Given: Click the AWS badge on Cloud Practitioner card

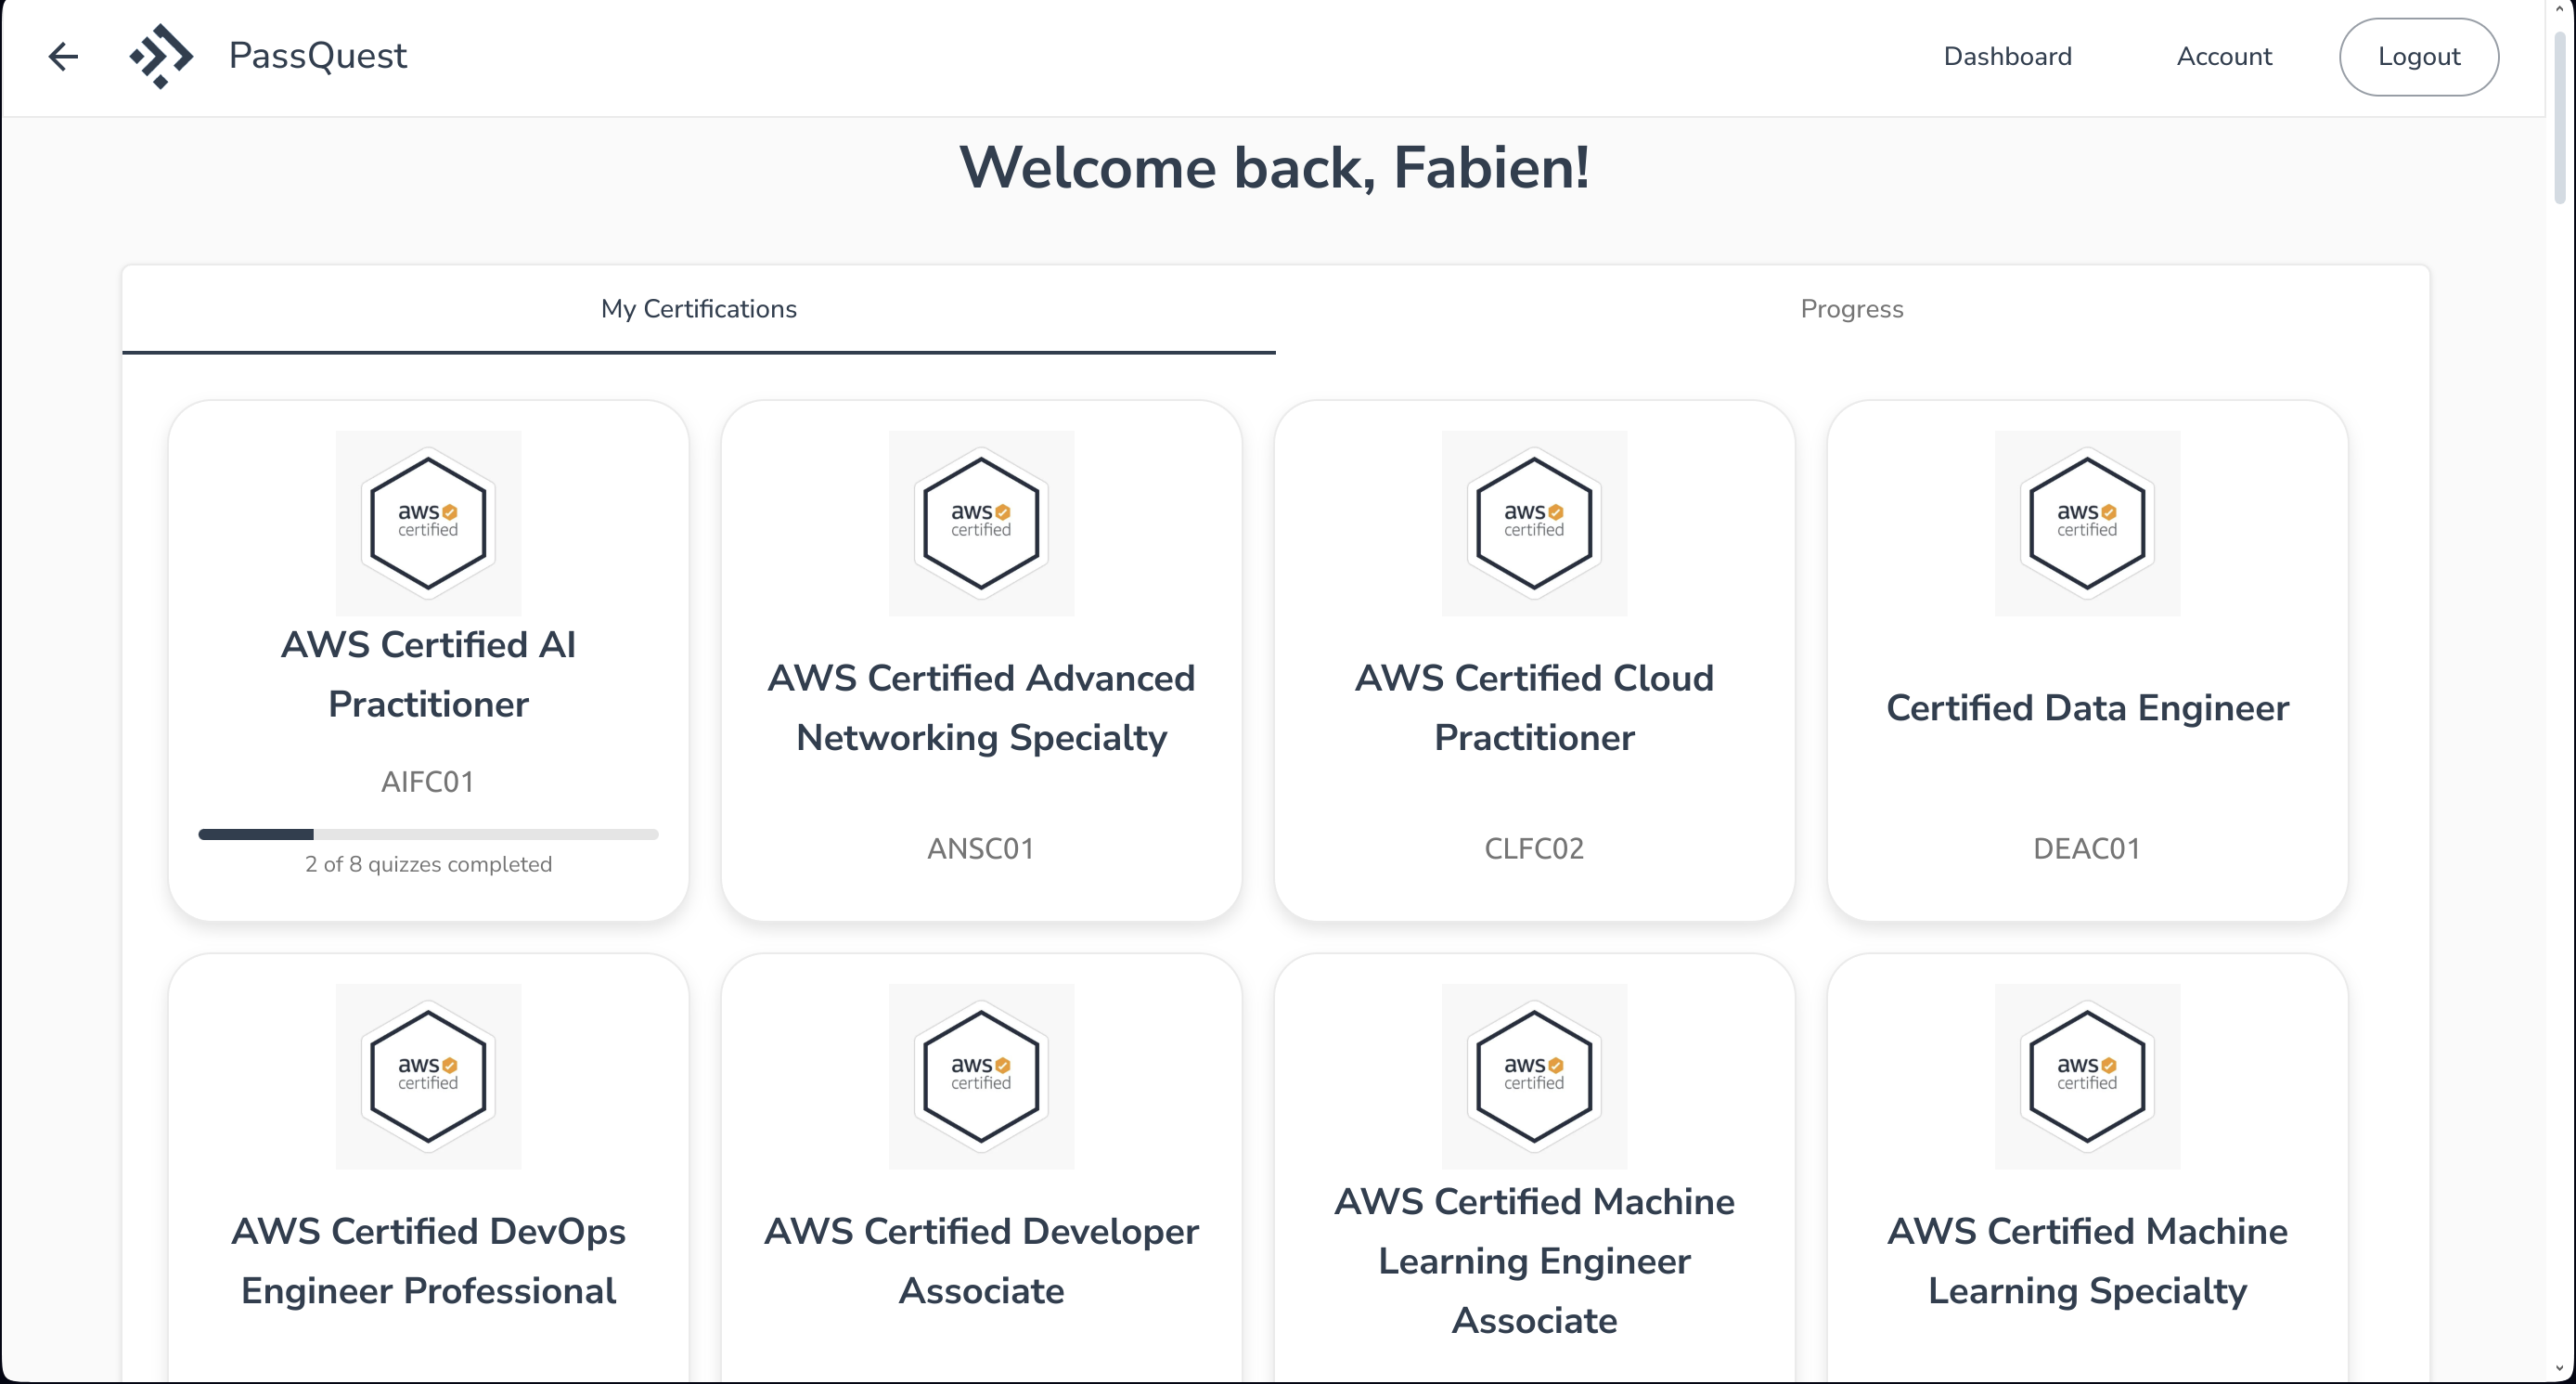Looking at the screenshot, I should (x=1534, y=523).
